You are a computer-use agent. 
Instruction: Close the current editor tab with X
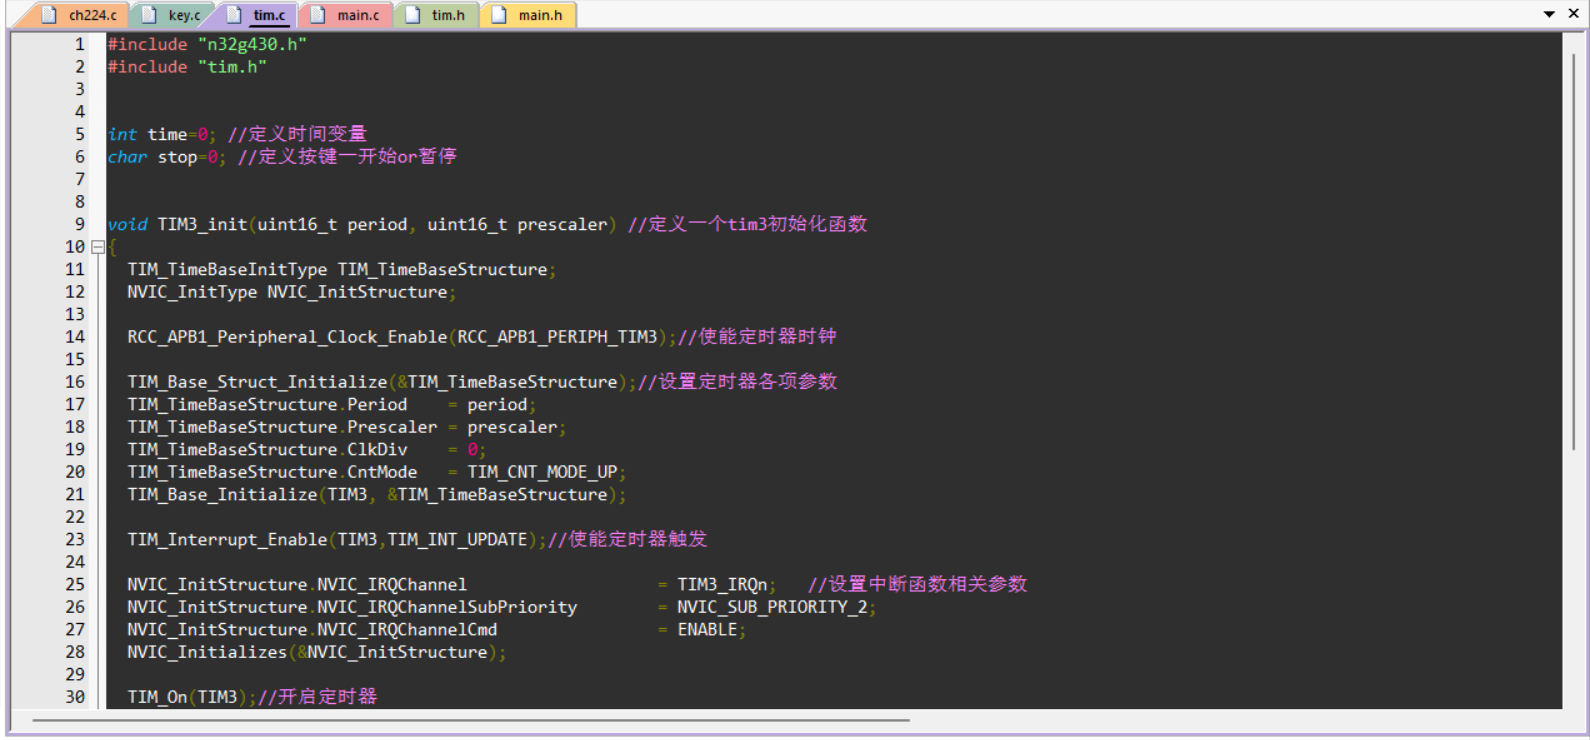click(x=1571, y=14)
